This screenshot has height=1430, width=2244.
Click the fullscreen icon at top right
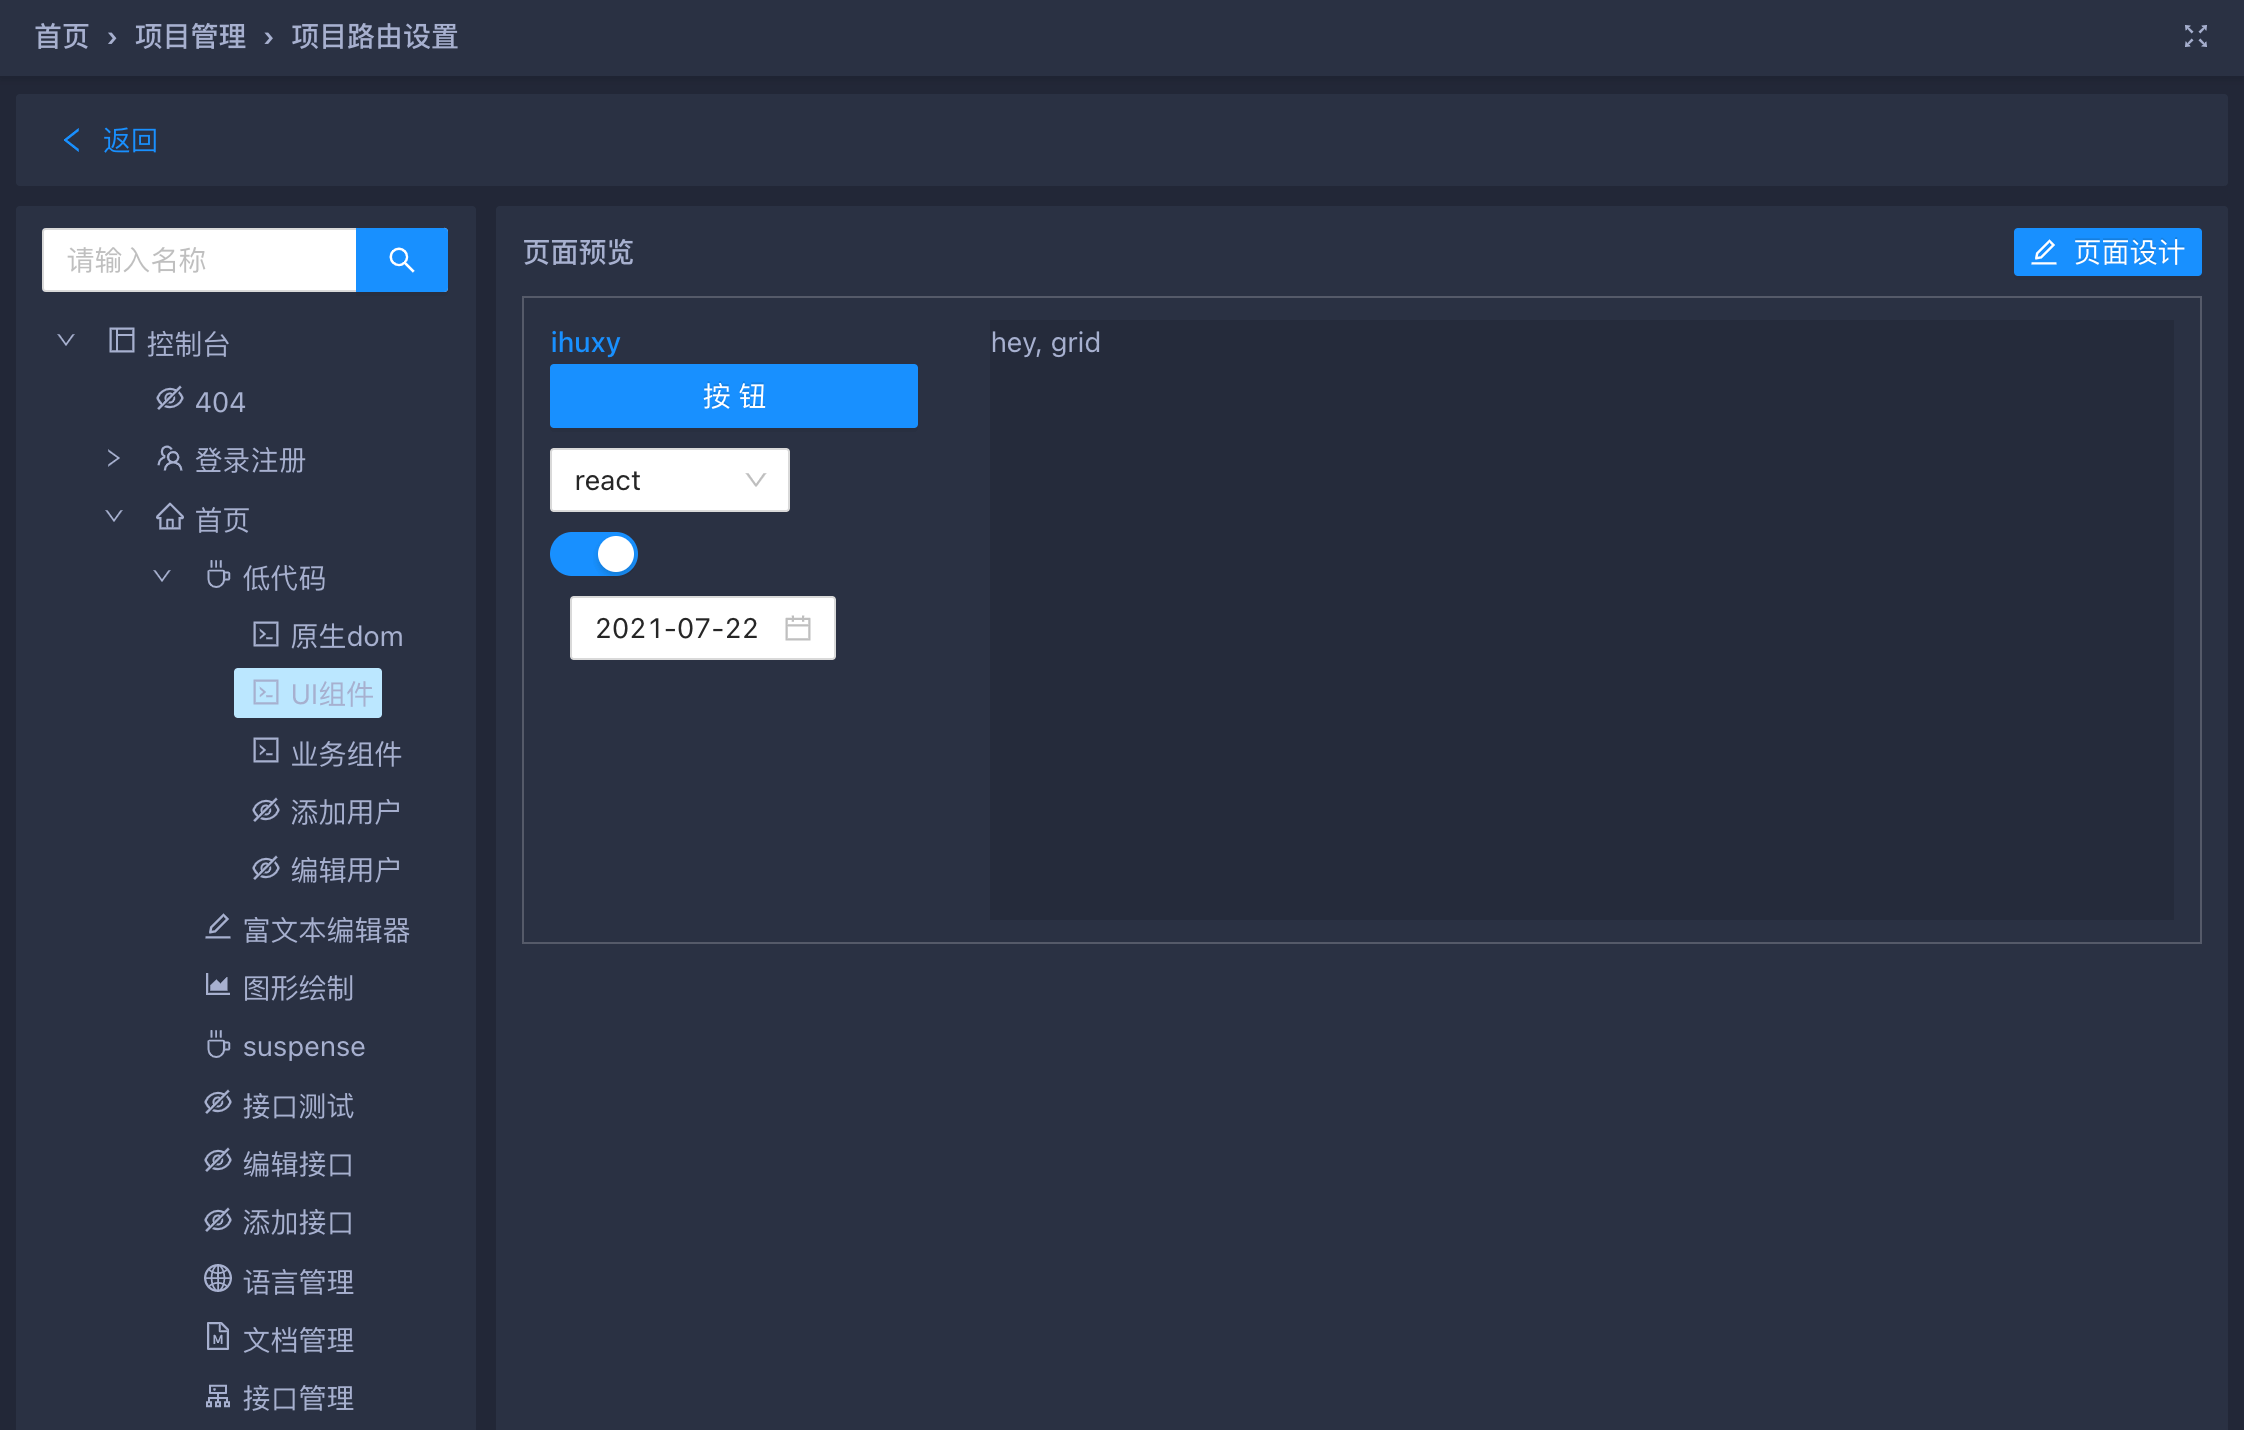point(2195,37)
